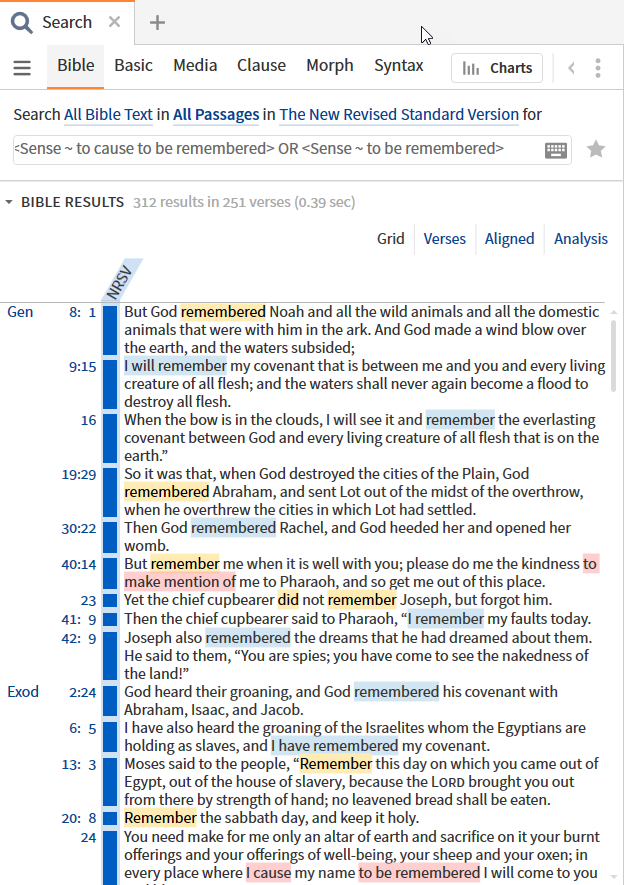The width and height of the screenshot is (624, 885).
Task: Click highlighted 'I remember' in 41:9
Action: point(445,619)
